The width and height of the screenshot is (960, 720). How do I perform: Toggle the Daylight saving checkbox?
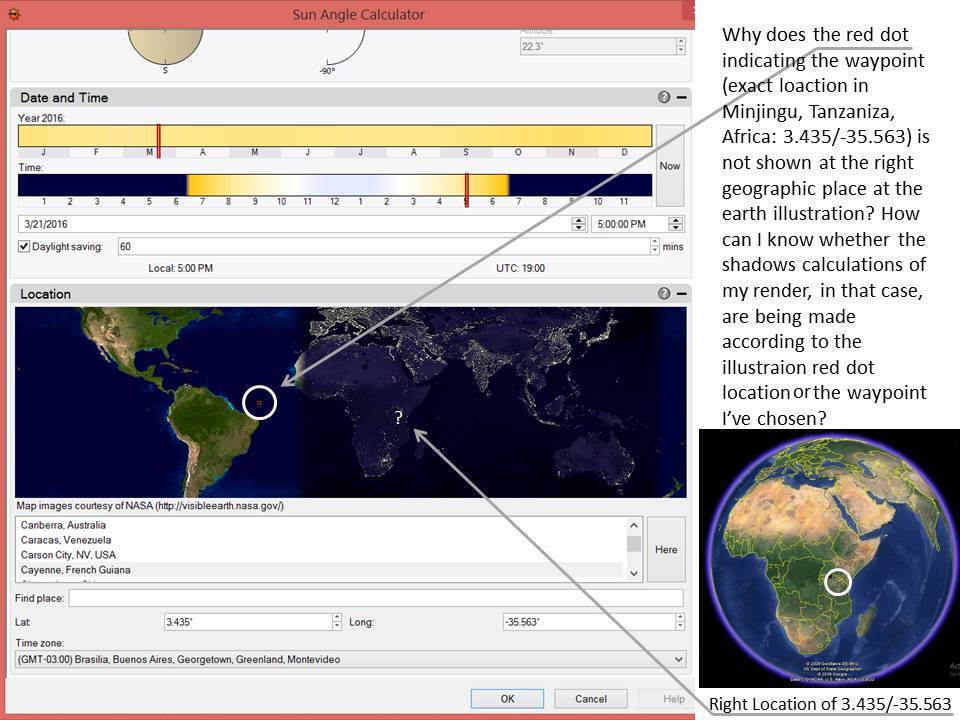(24, 246)
